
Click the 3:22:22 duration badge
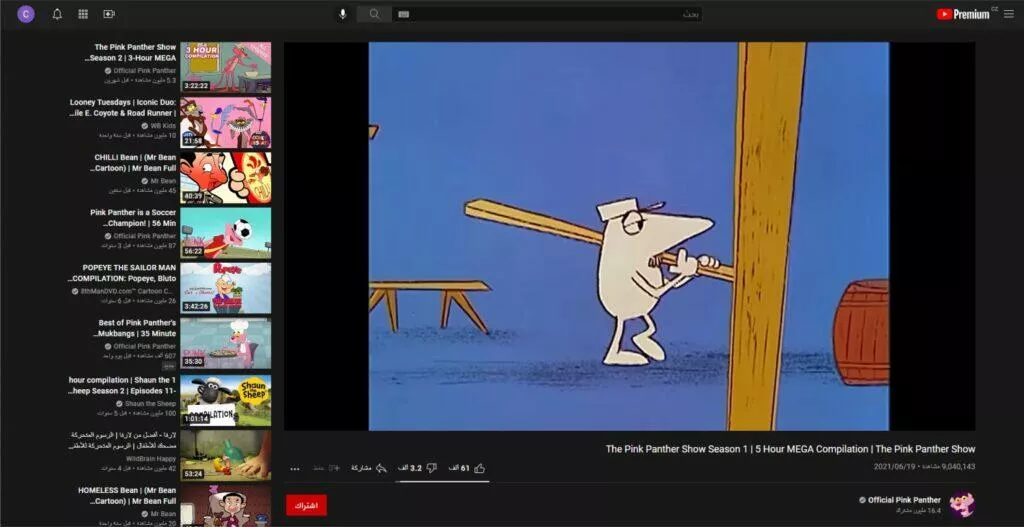196,86
